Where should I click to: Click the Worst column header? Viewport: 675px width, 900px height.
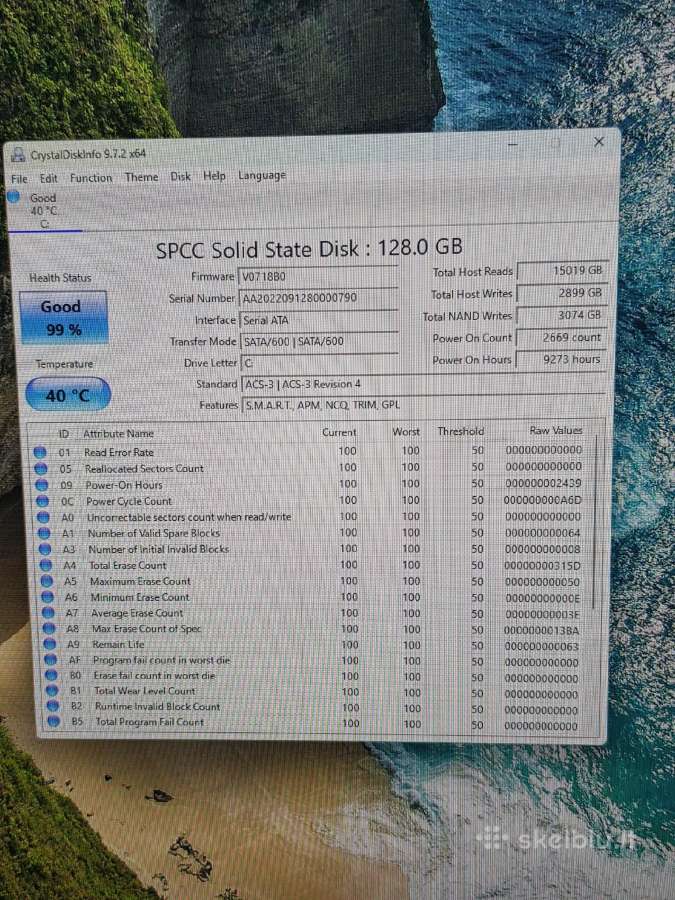click(x=406, y=432)
